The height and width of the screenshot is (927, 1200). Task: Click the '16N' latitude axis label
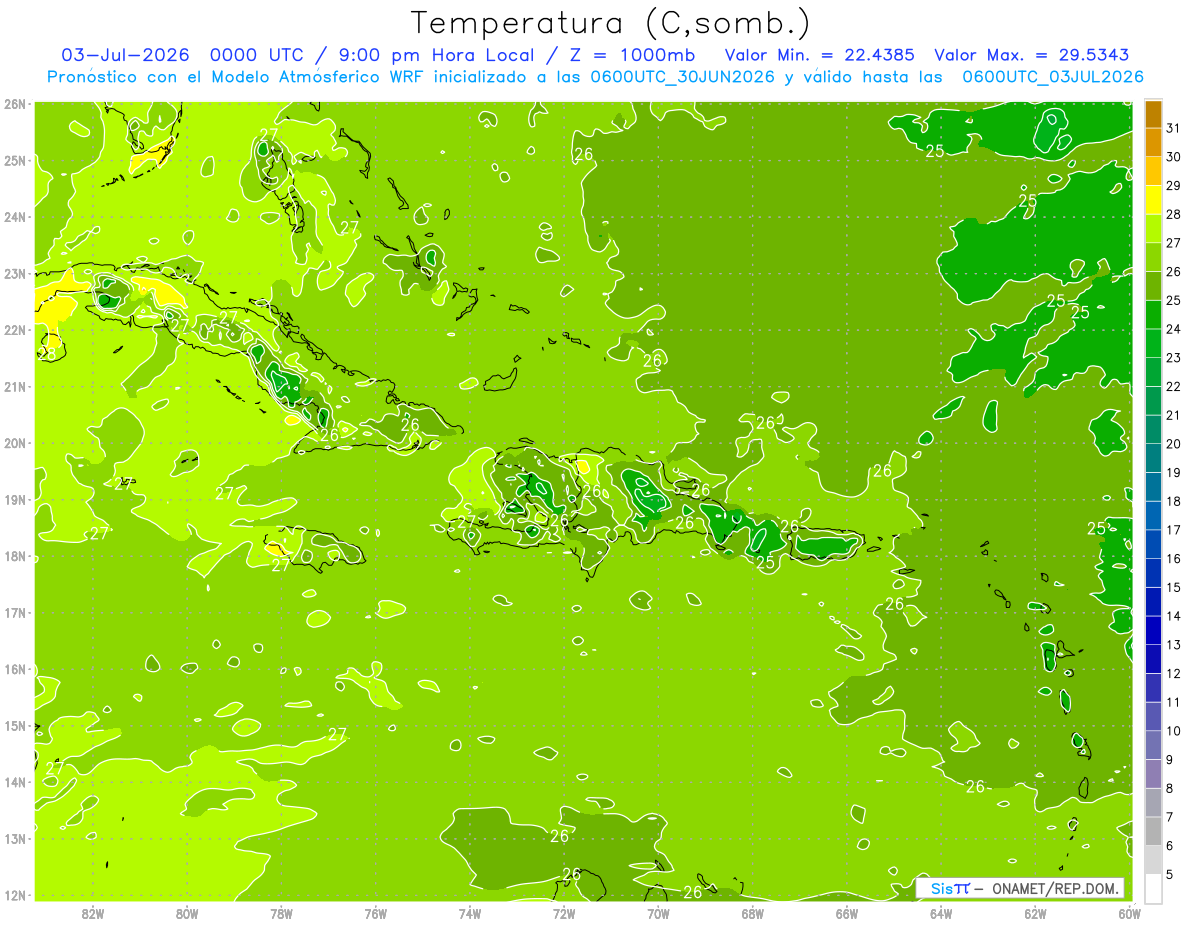coord(15,669)
